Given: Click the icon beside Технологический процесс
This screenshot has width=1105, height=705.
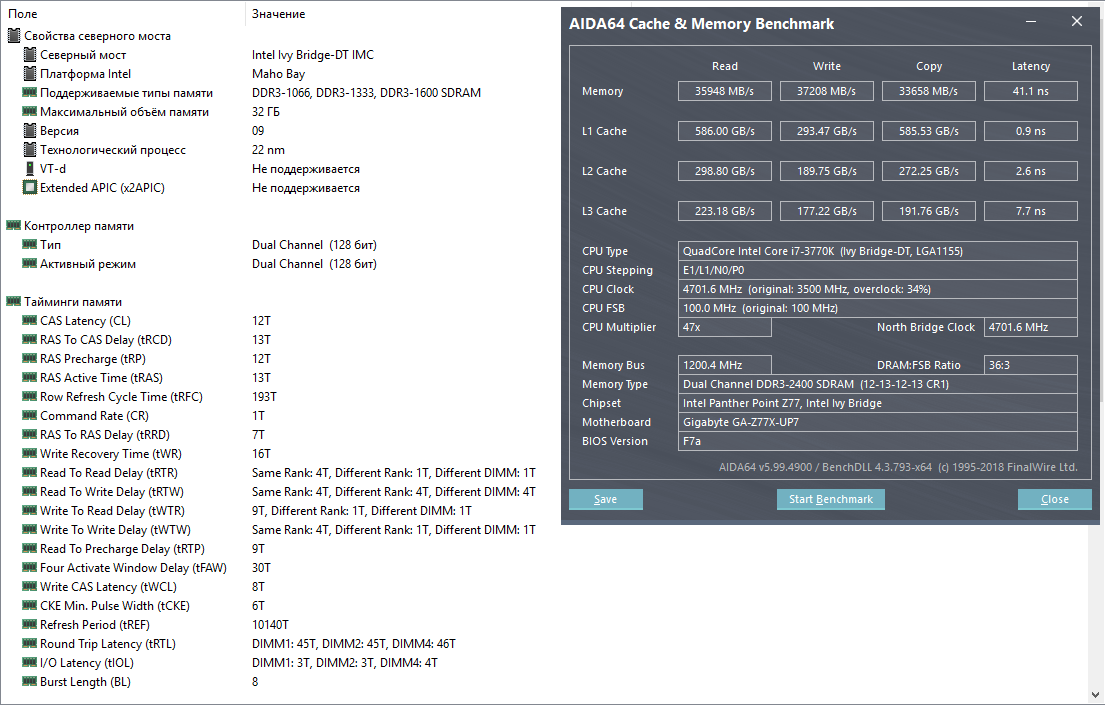Looking at the screenshot, I should point(30,149).
